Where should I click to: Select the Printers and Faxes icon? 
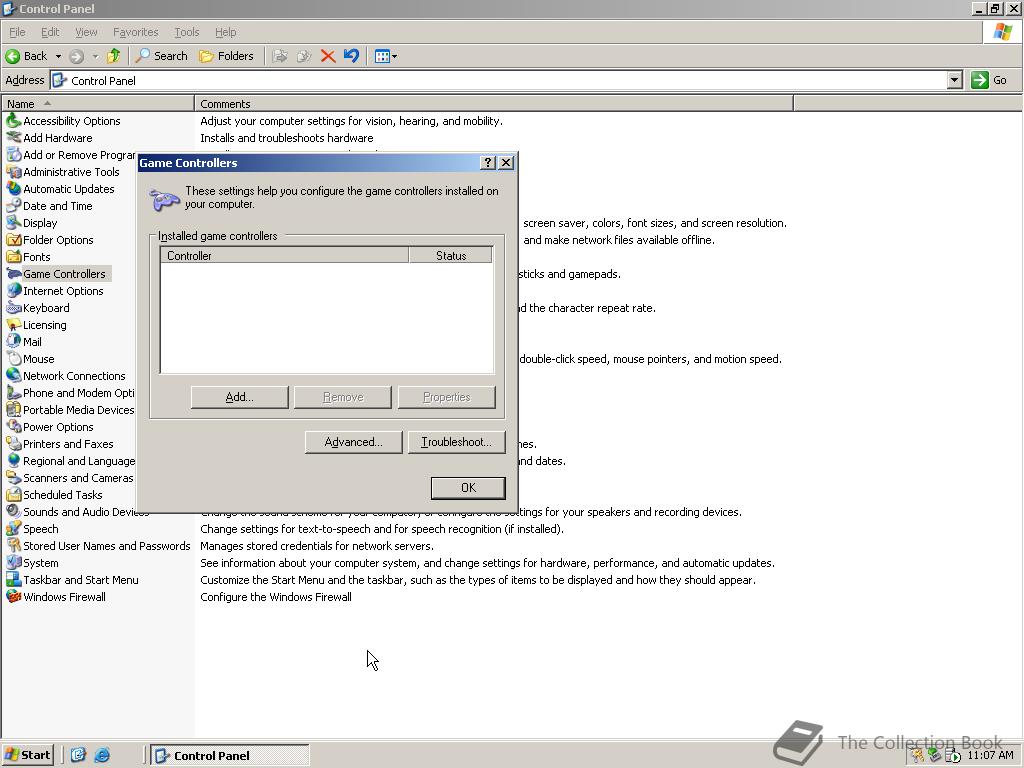13,443
